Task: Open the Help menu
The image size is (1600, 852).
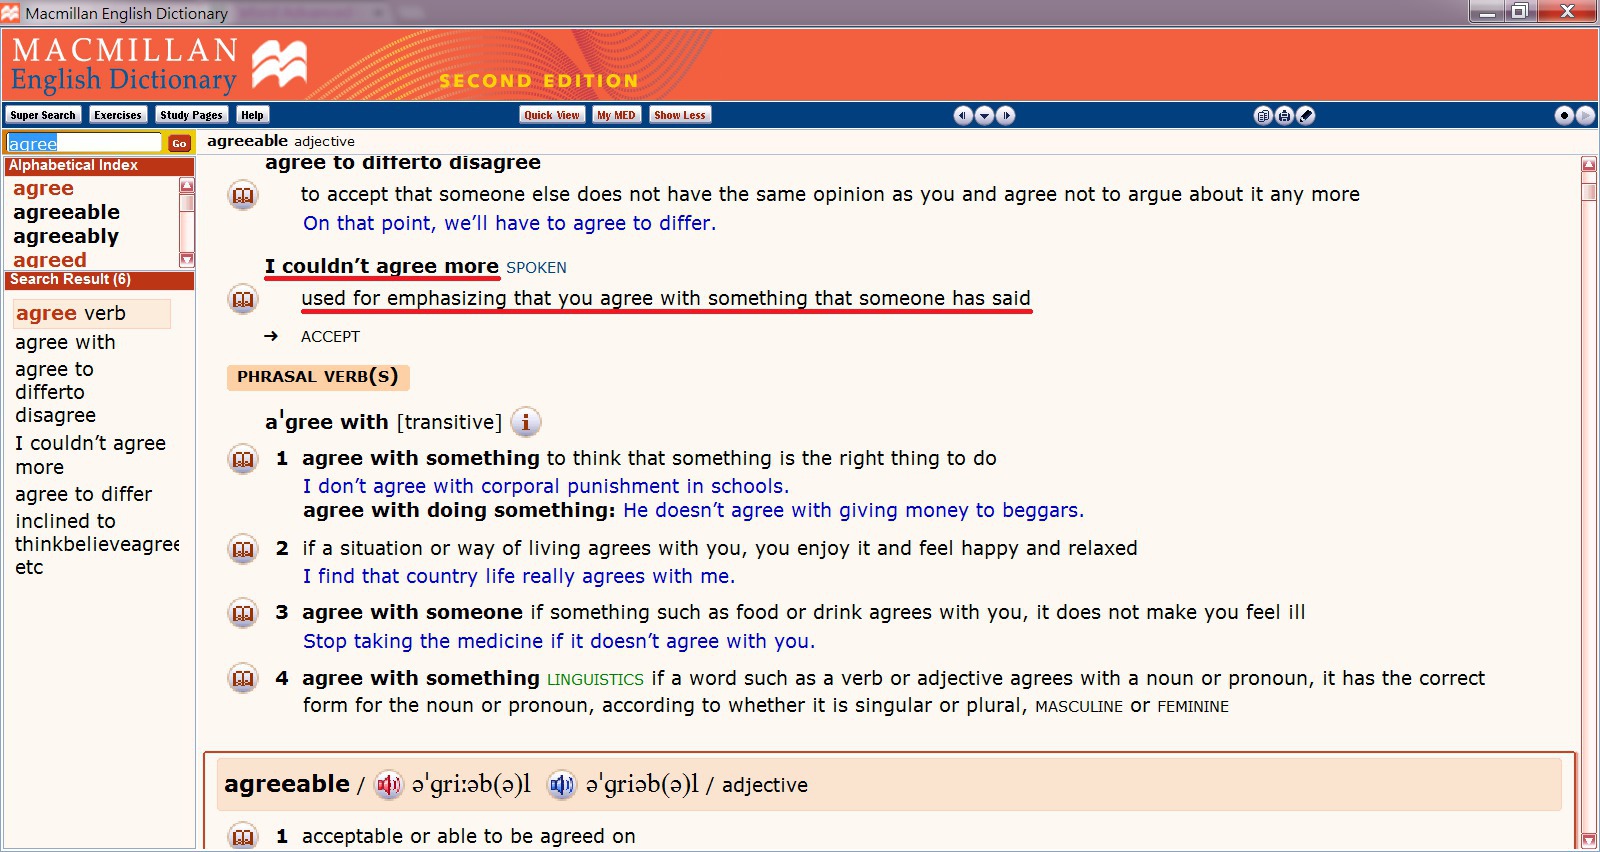Action: click(252, 115)
